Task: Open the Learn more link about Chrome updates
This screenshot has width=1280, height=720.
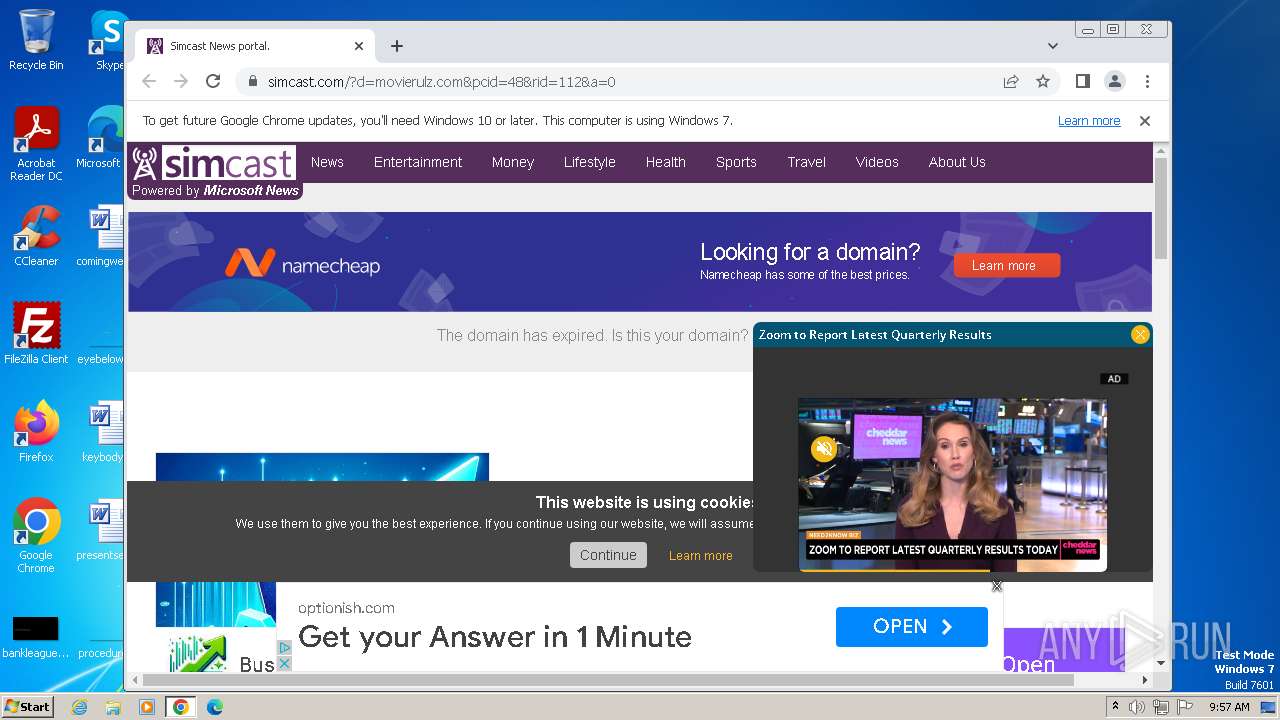Action: point(1089,121)
